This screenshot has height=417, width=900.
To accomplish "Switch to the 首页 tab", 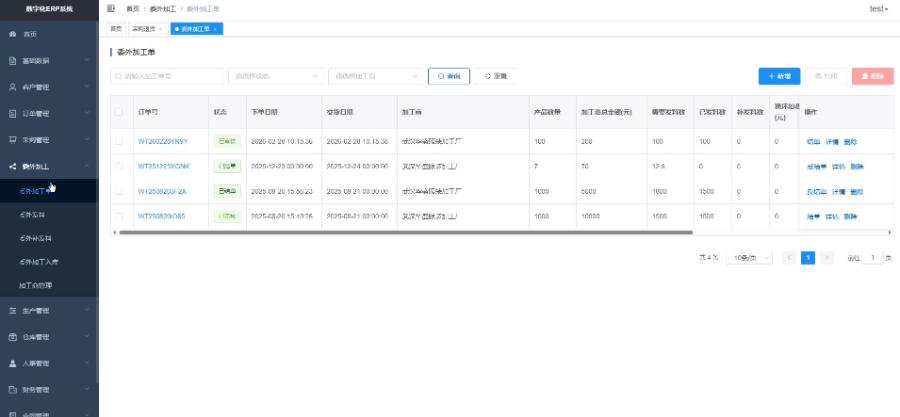I will point(116,29).
